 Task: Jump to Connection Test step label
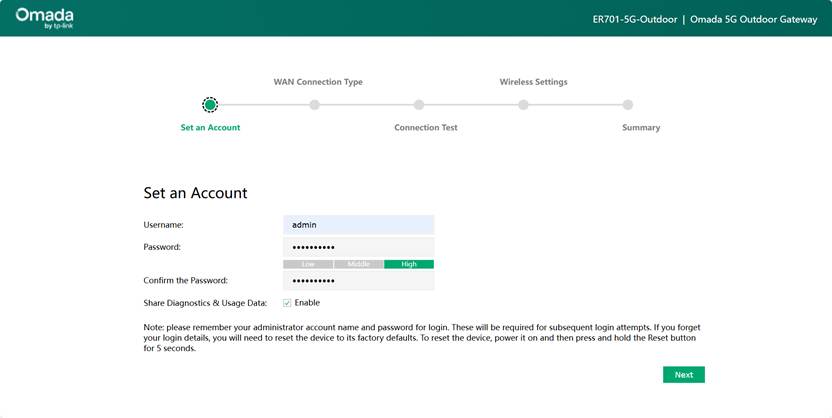[x=425, y=128]
